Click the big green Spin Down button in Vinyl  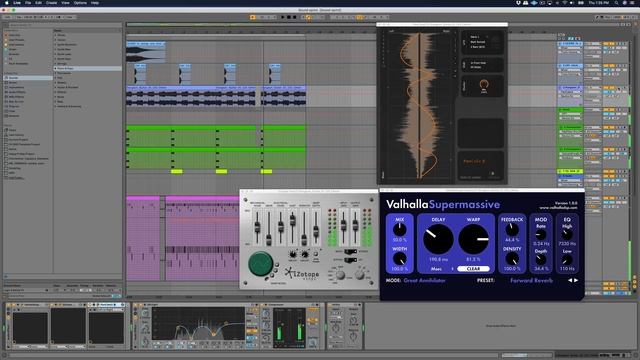tap(260, 264)
